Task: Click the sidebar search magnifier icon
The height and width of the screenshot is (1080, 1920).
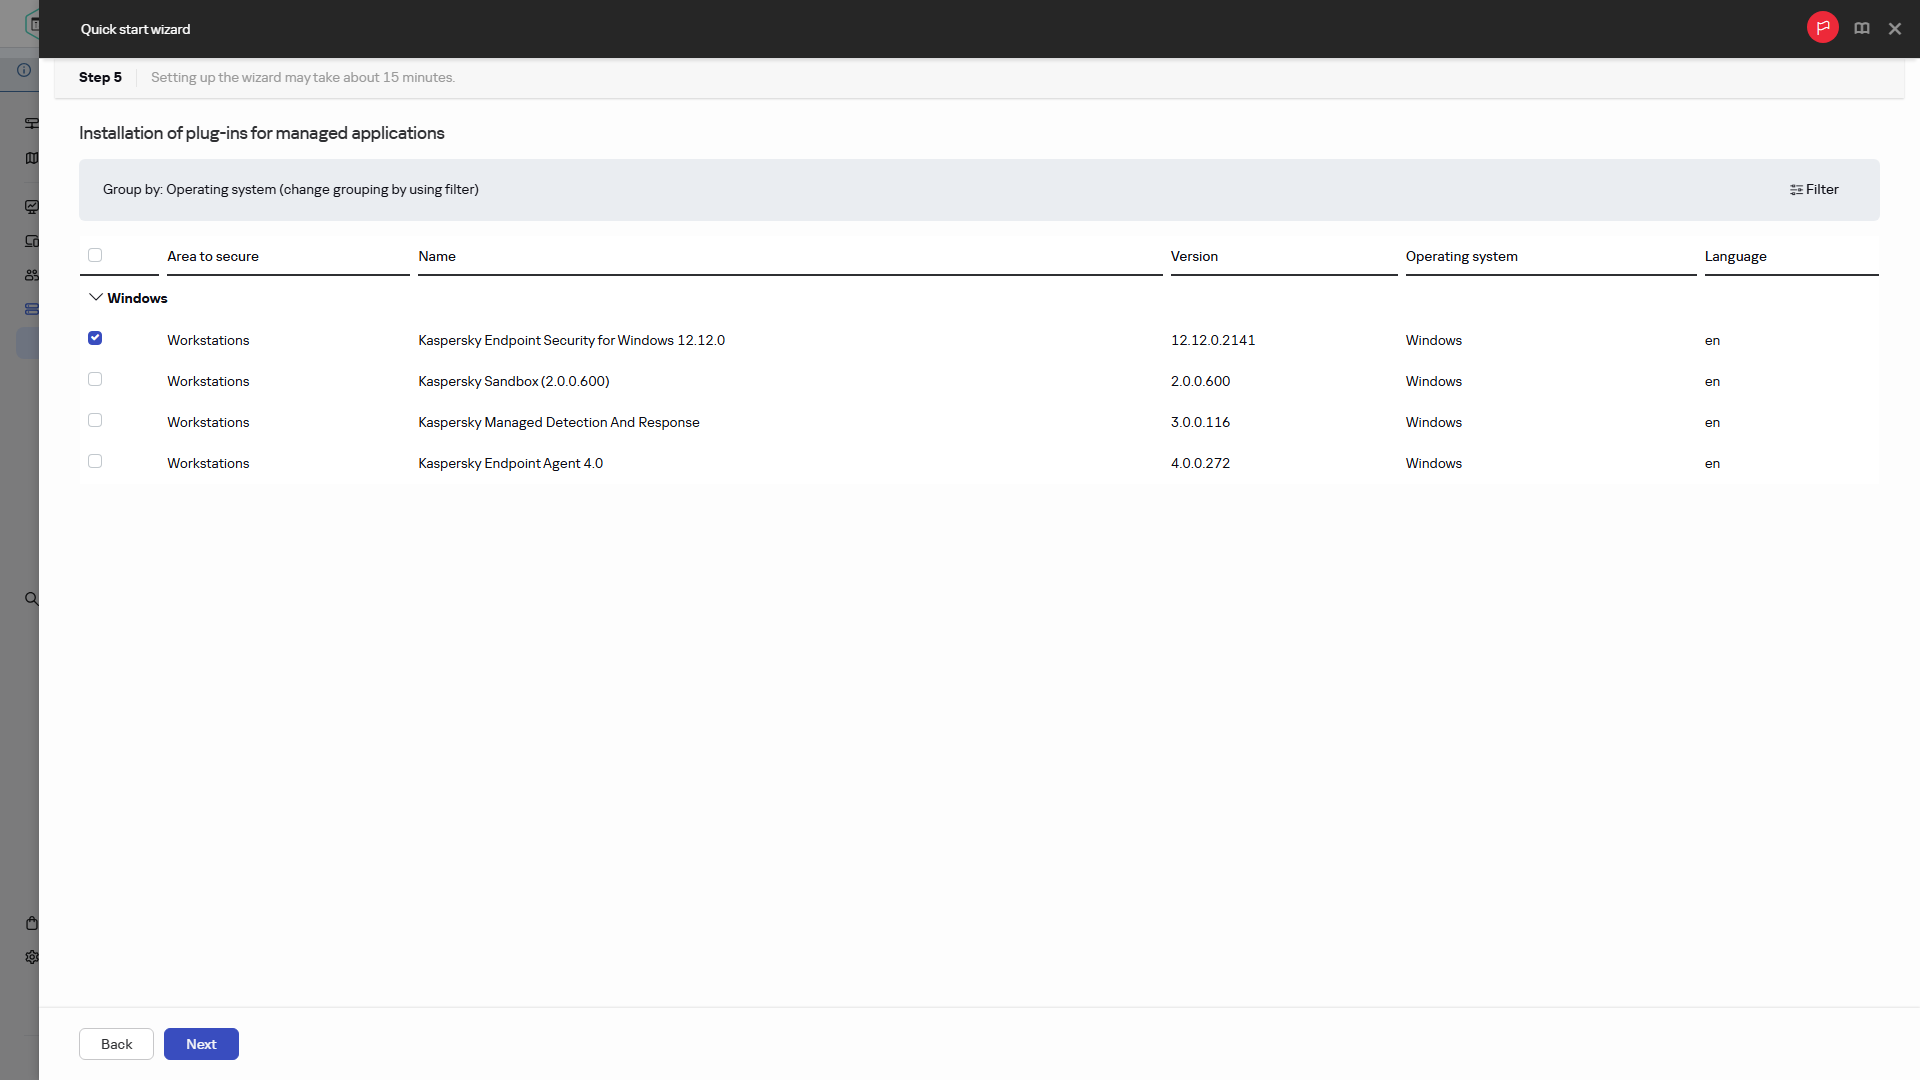Action: coord(32,599)
